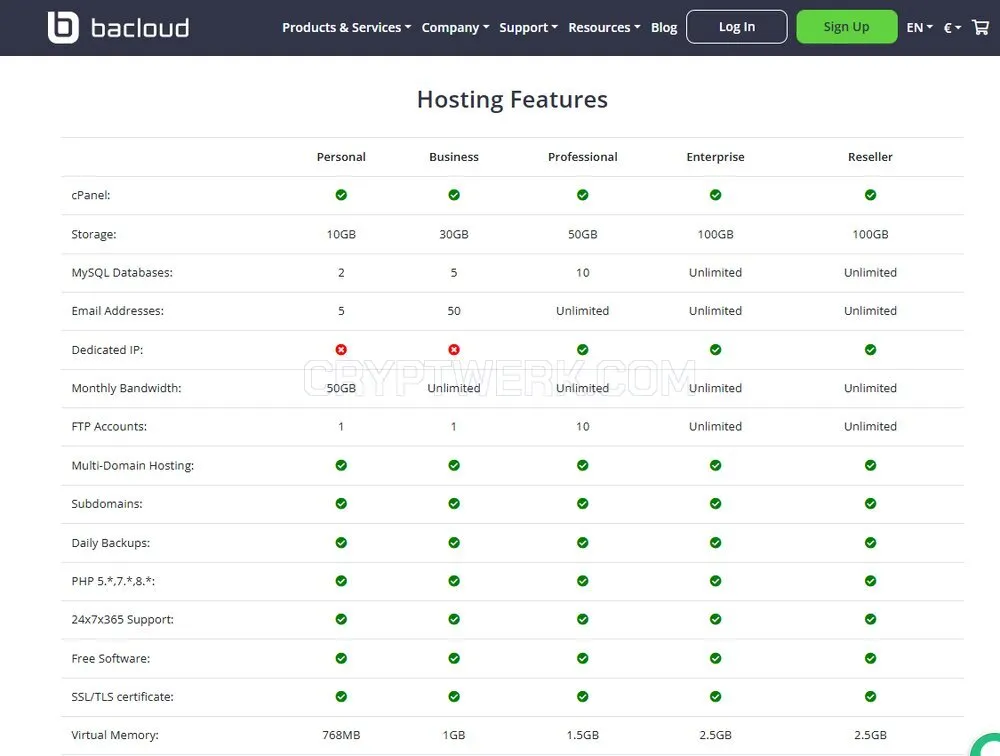Image resolution: width=1000 pixels, height=756 pixels.
Task: Click 24x7x365 Support check under Reseller
Action: tap(870, 619)
